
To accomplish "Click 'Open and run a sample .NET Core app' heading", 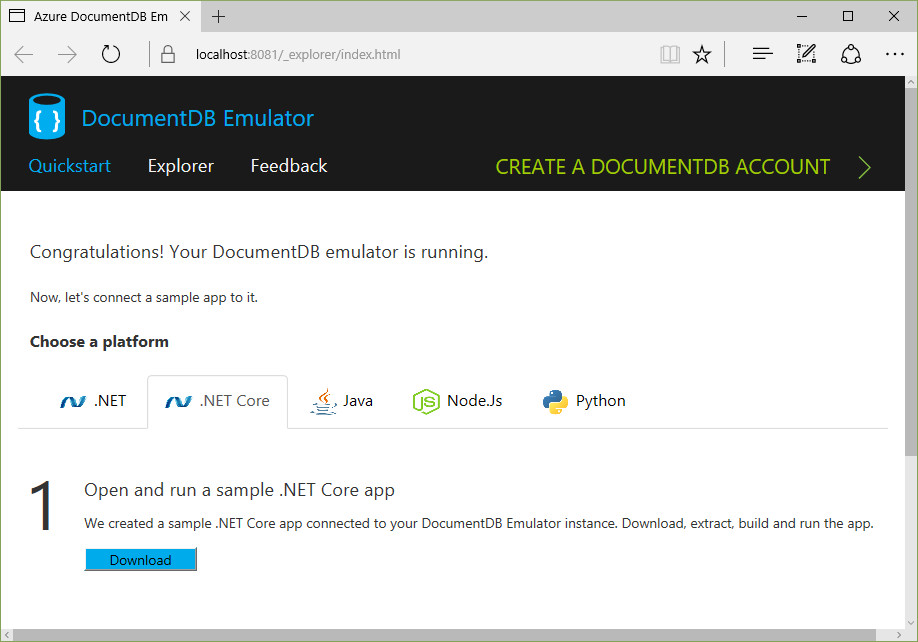I will click(x=239, y=490).
